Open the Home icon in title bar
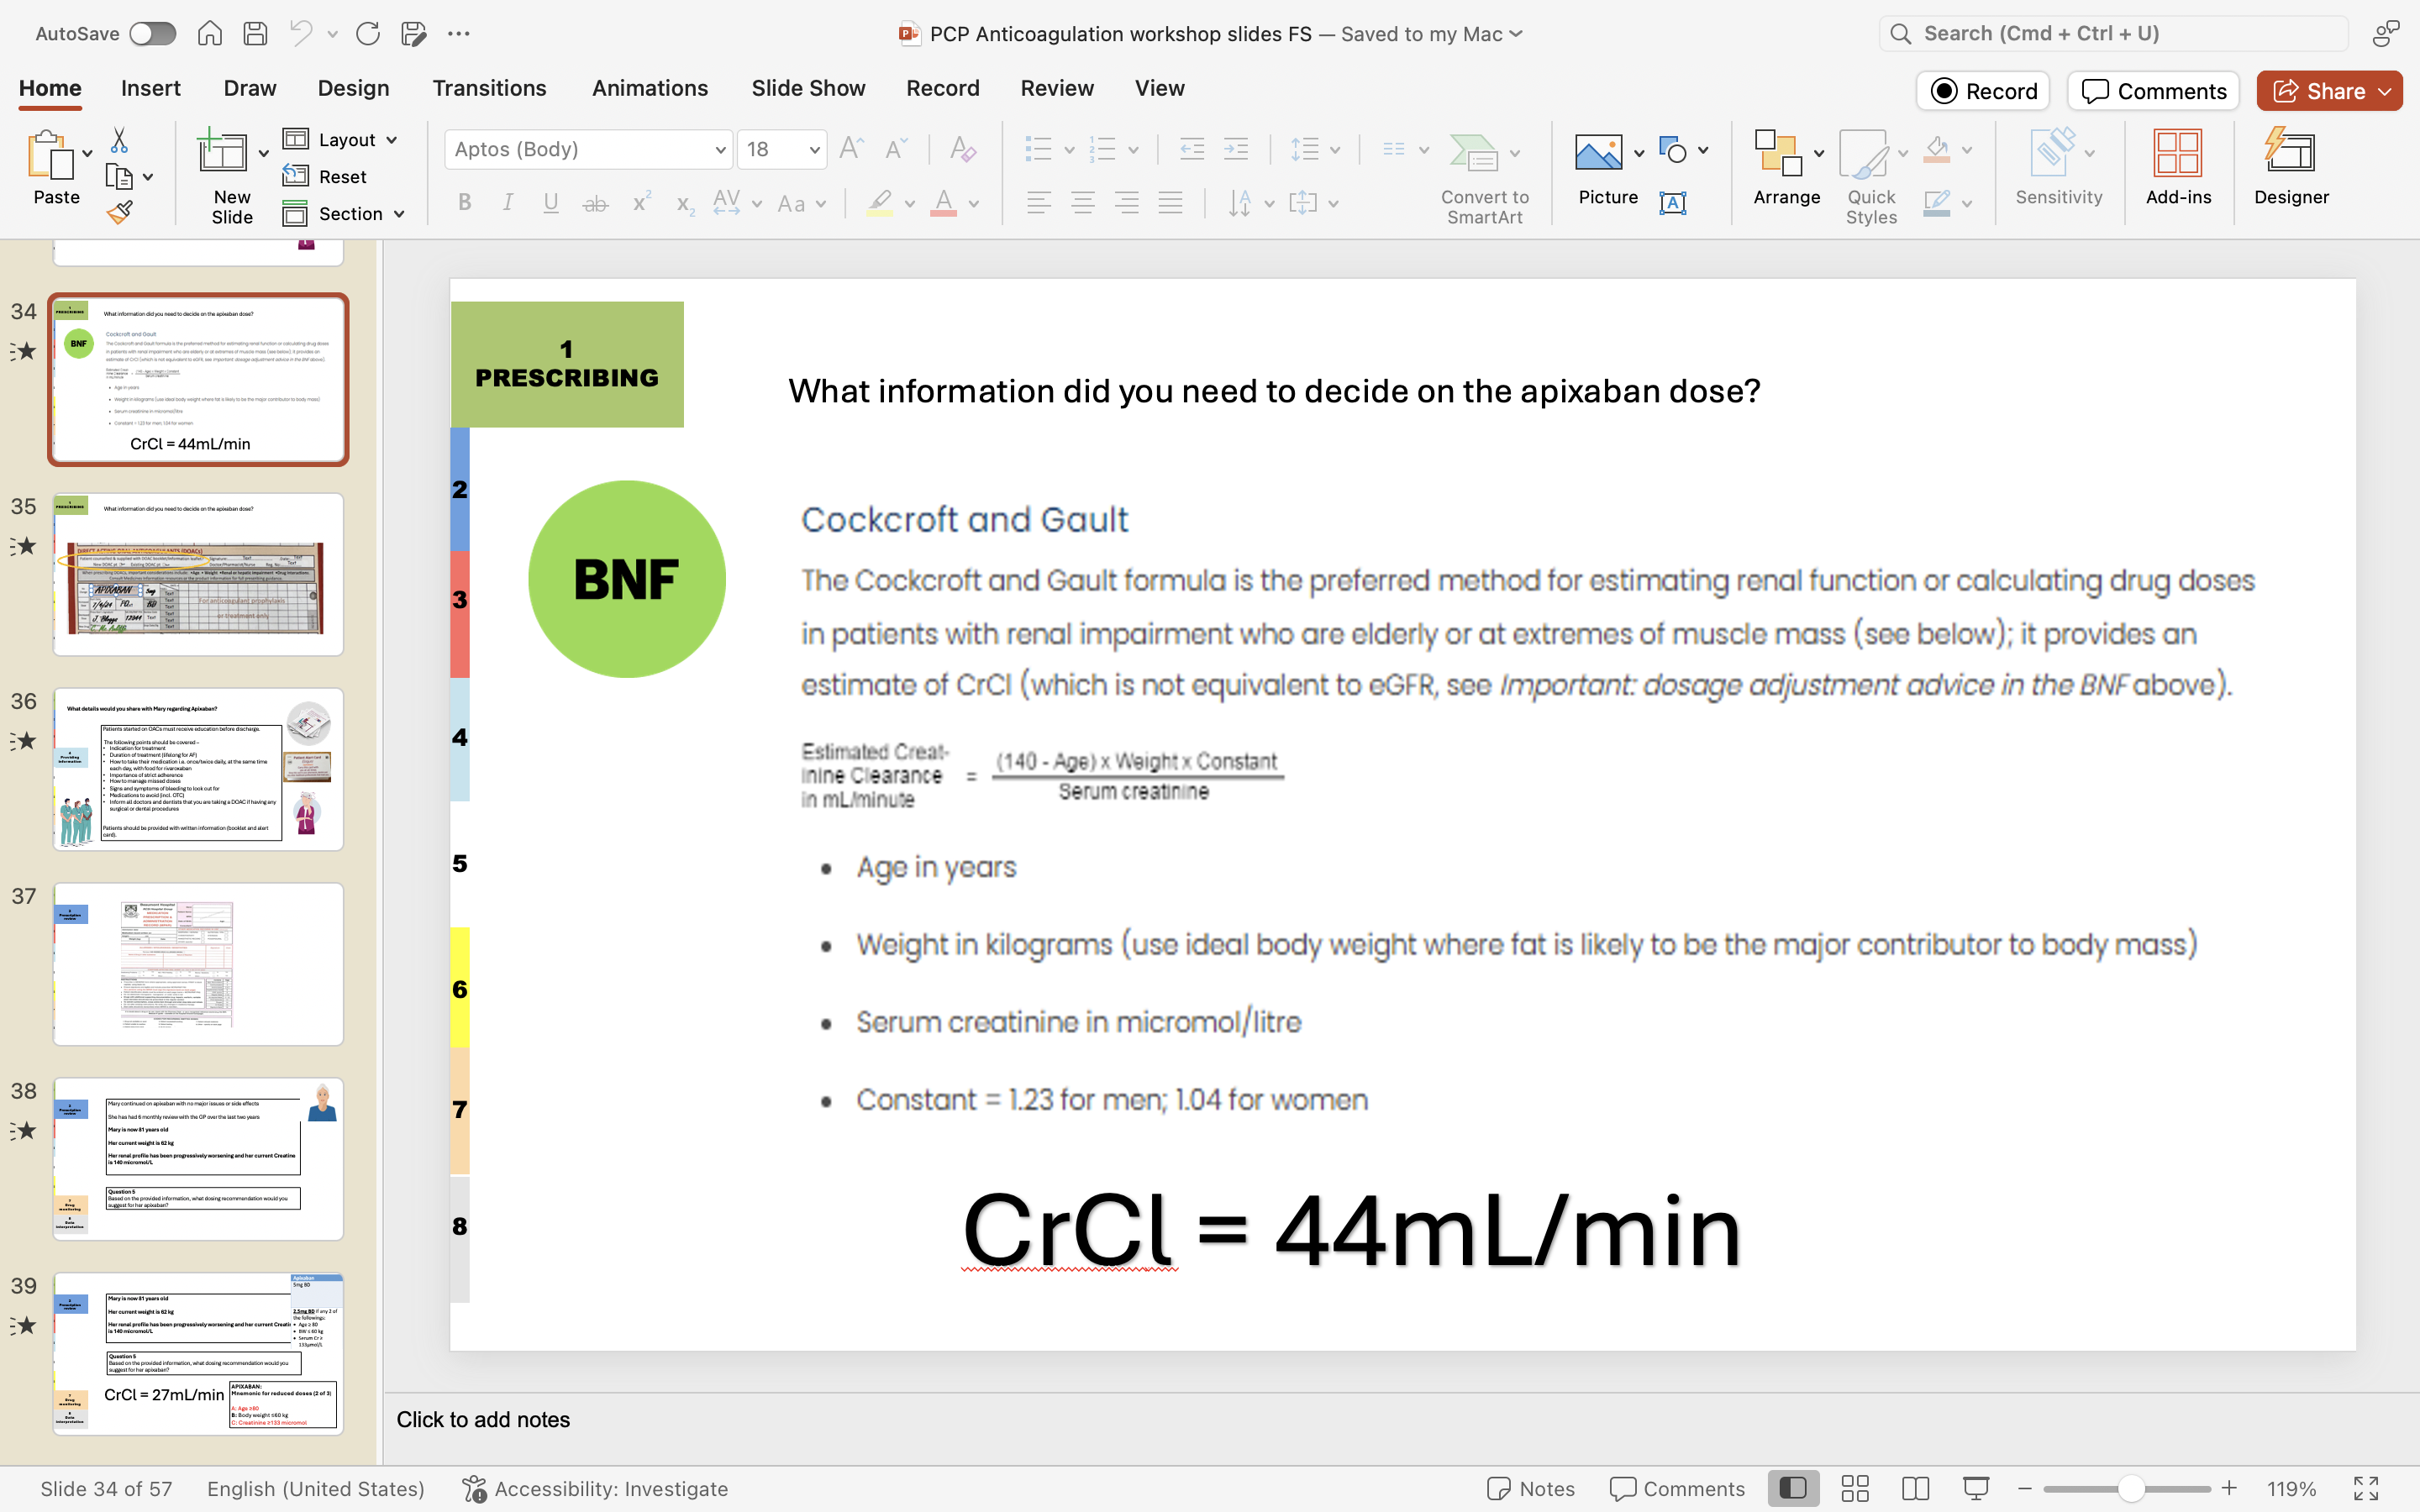This screenshot has height=1512, width=2420. (x=209, y=33)
